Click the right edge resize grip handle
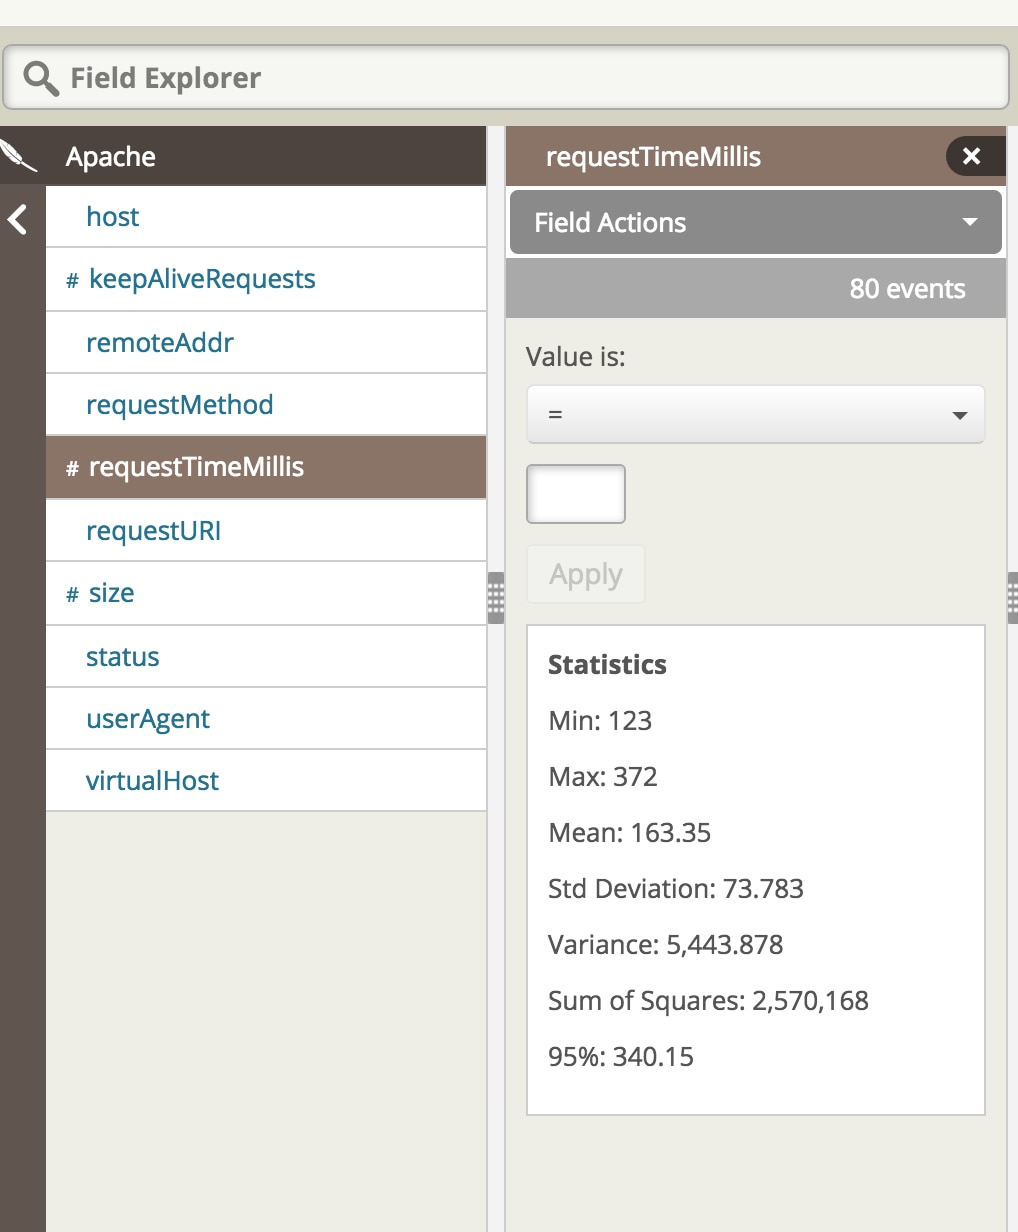1018x1232 pixels. coord(1012,598)
